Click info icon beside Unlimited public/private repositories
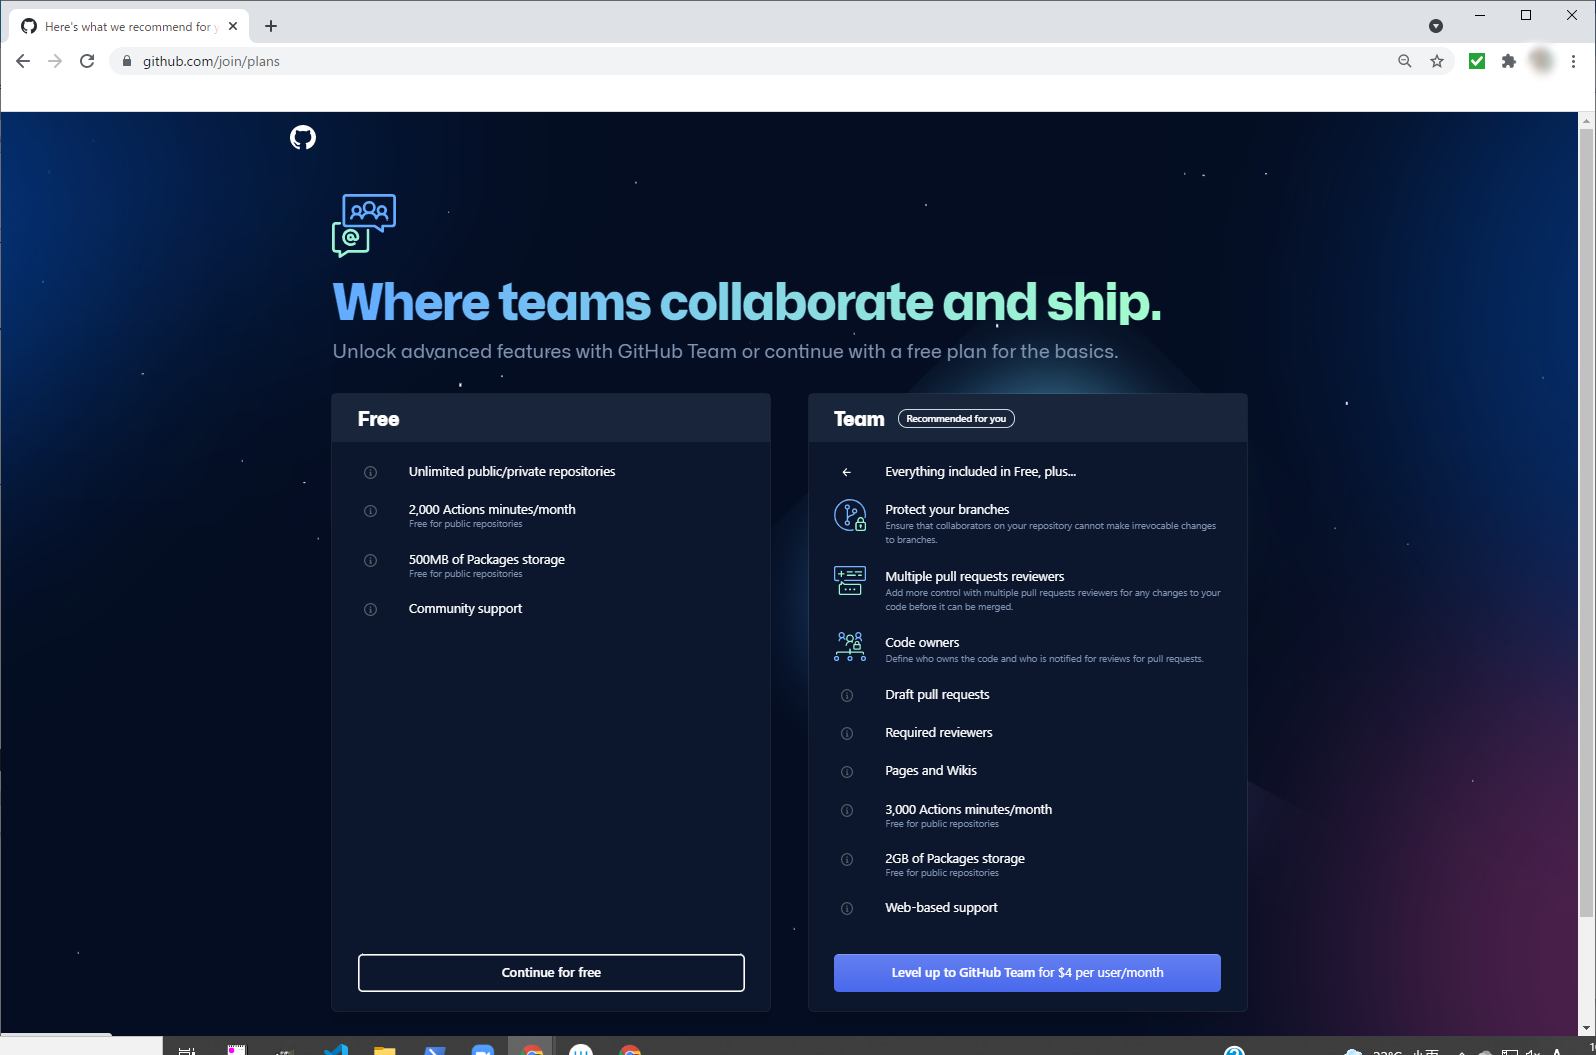The width and height of the screenshot is (1596, 1055). tap(370, 472)
